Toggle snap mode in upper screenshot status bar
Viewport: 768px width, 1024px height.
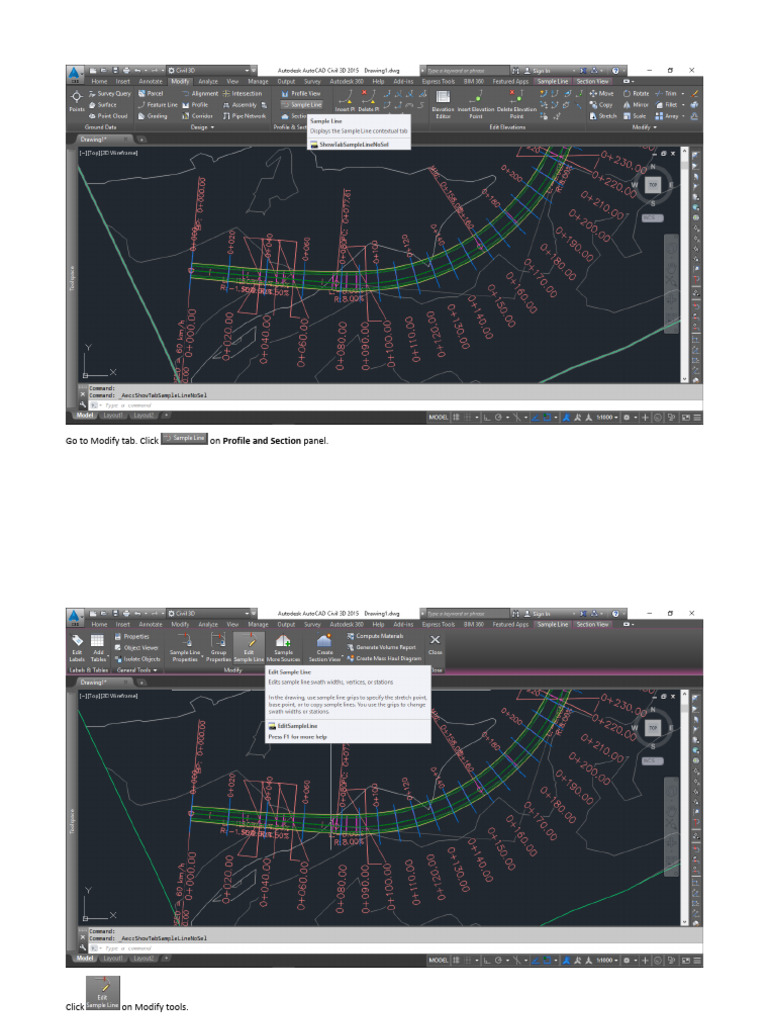[467, 417]
